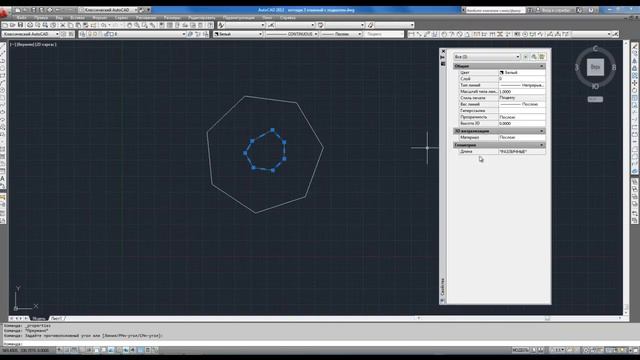Open the AutoCAD application menu button
This screenshot has width=640, height=360.
[x=4, y=13]
